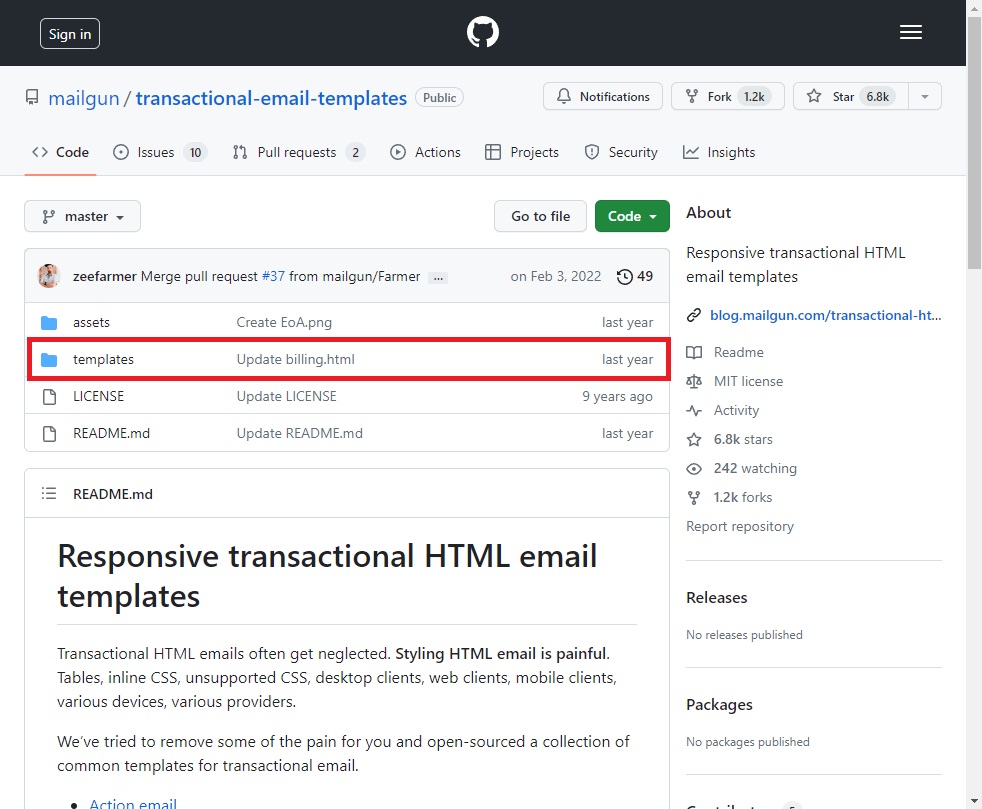The width and height of the screenshot is (982, 809).
Task: Open the Packages section heading
Action: click(x=719, y=704)
